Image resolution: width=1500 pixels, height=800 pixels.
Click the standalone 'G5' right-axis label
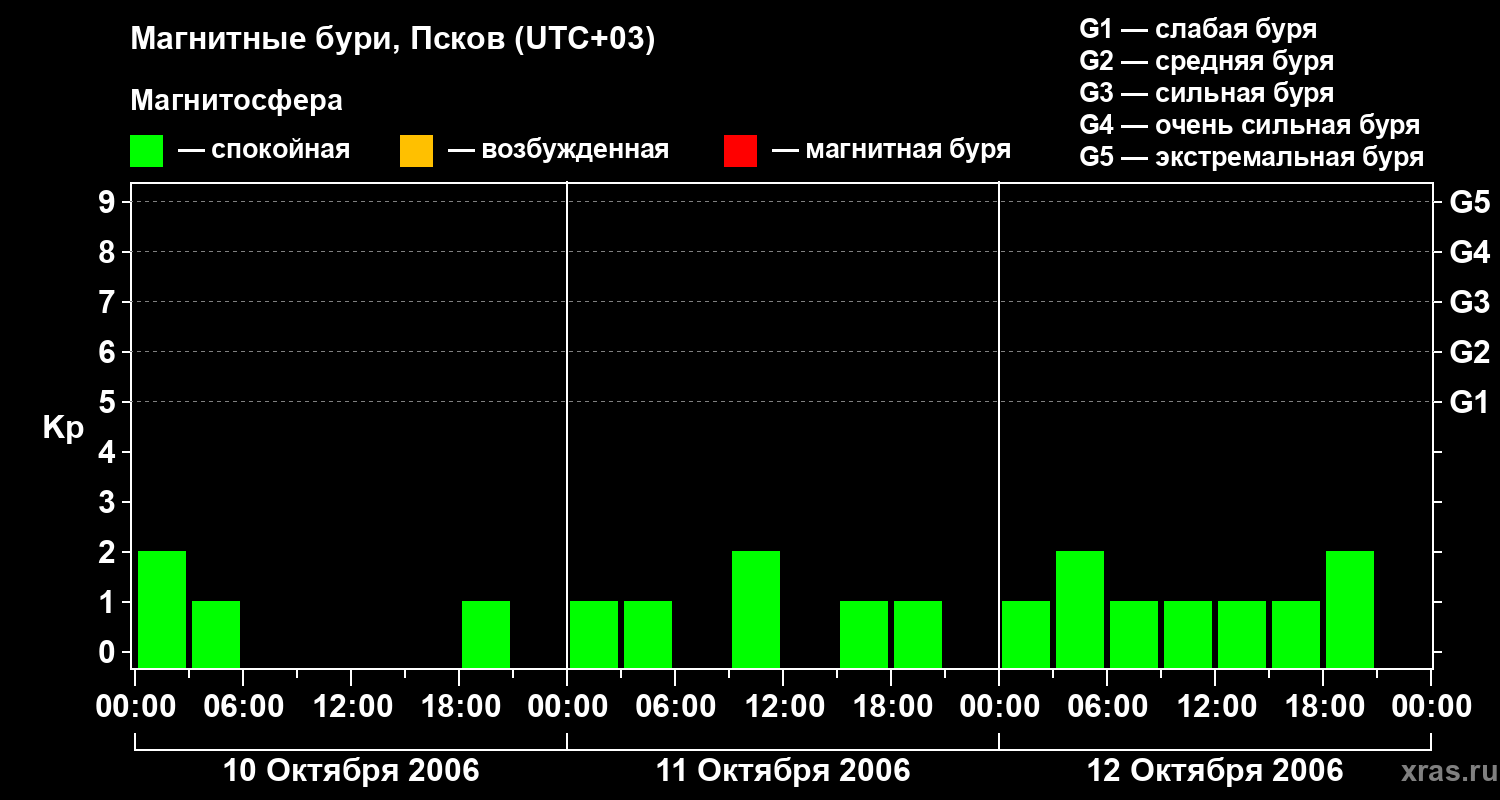pyautogui.click(x=1470, y=202)
